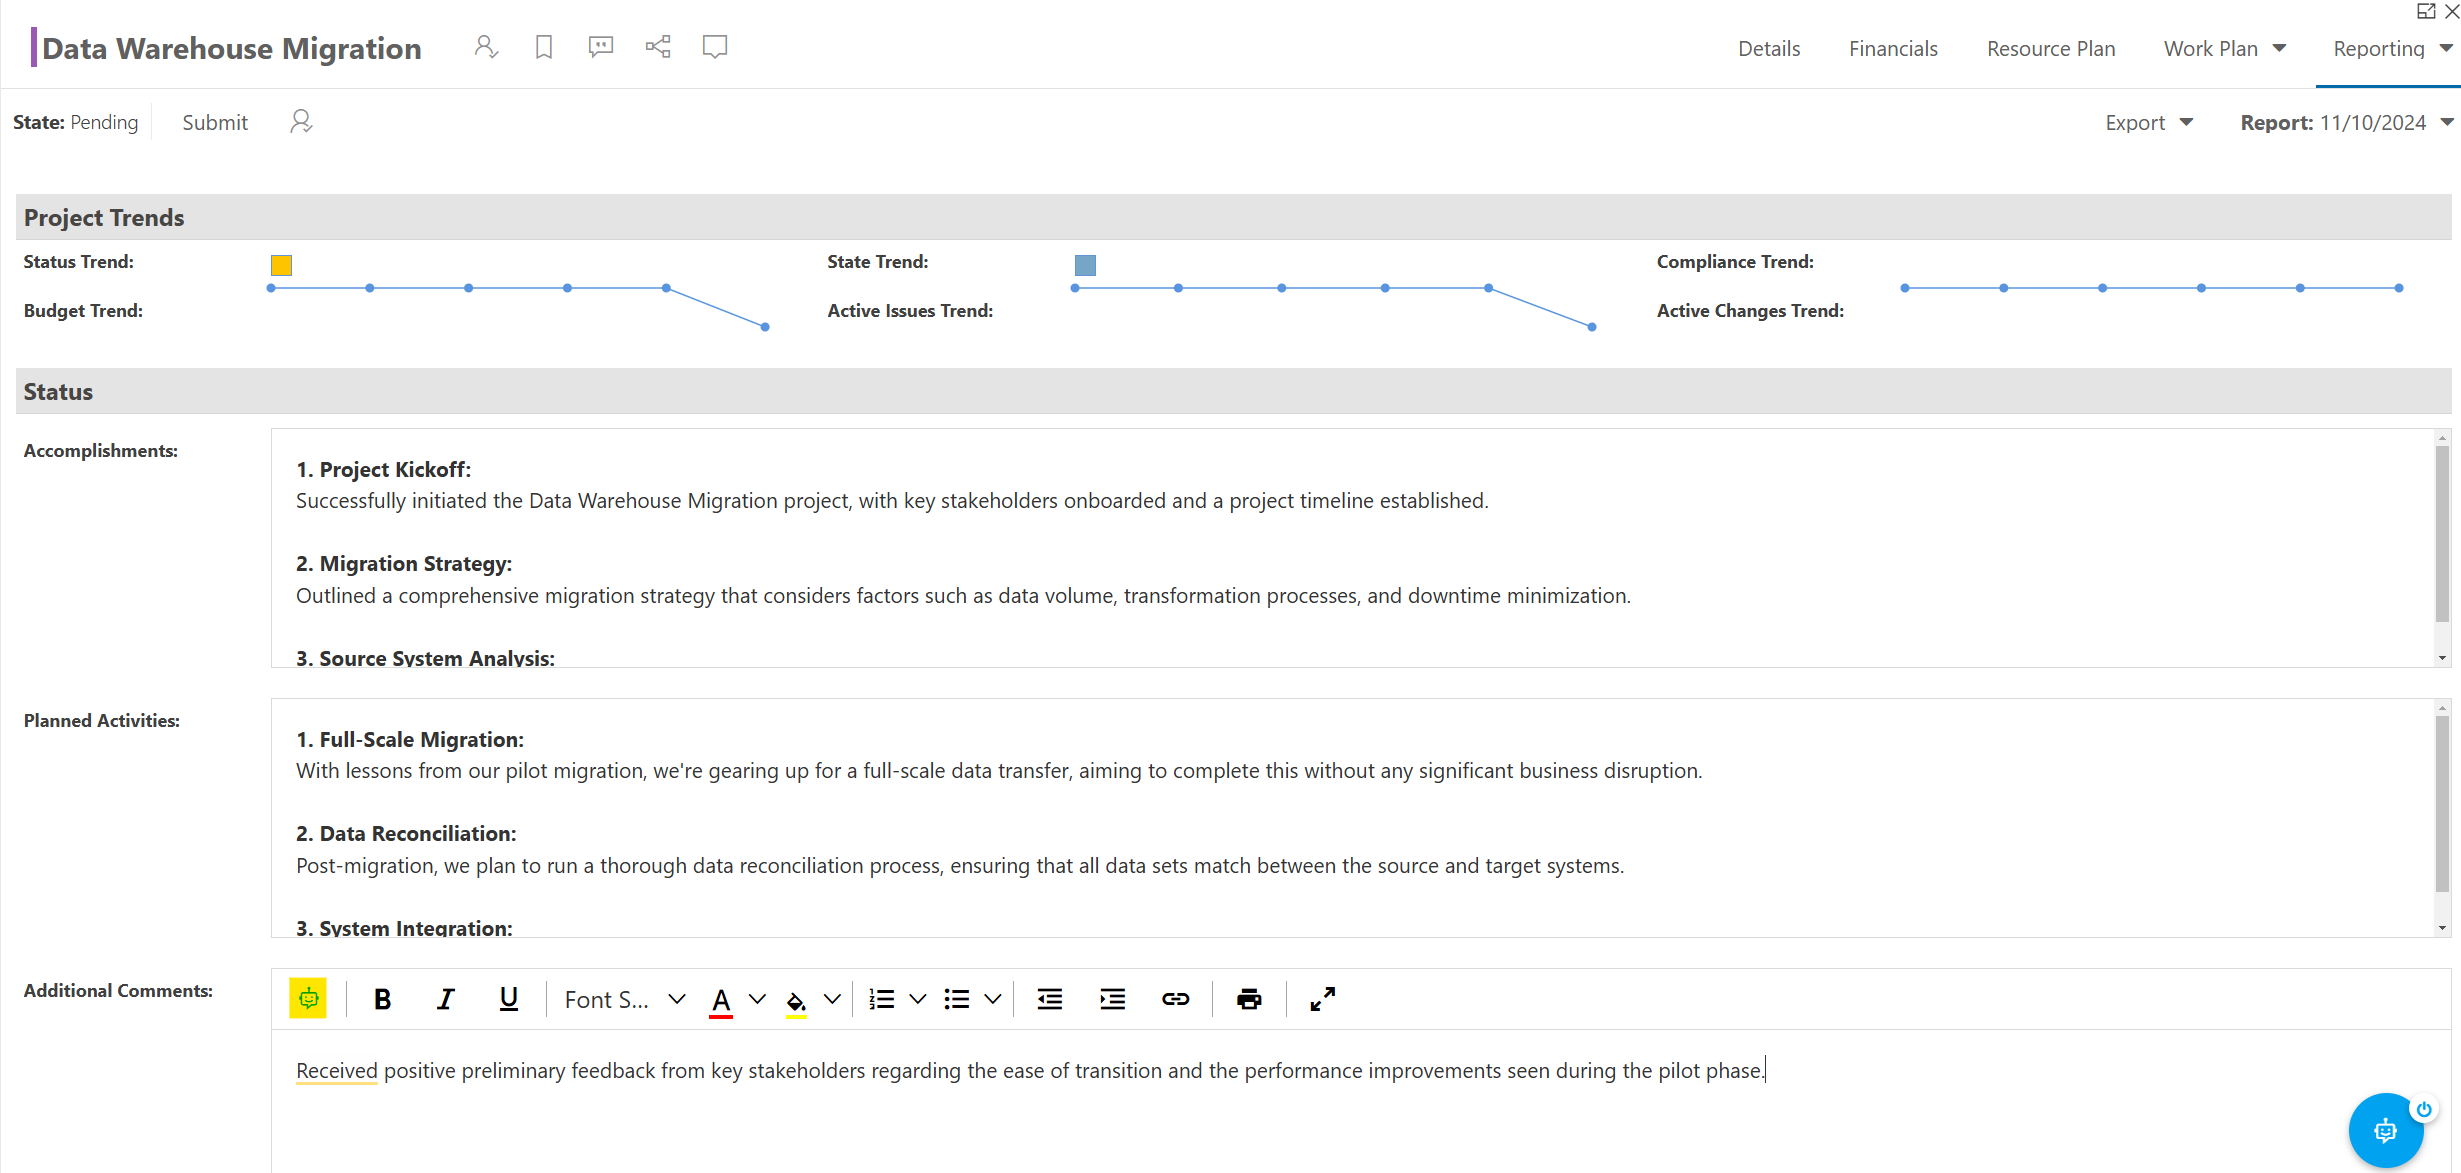Click the last point on Compliance Trend line

(x=2399, y=288)
